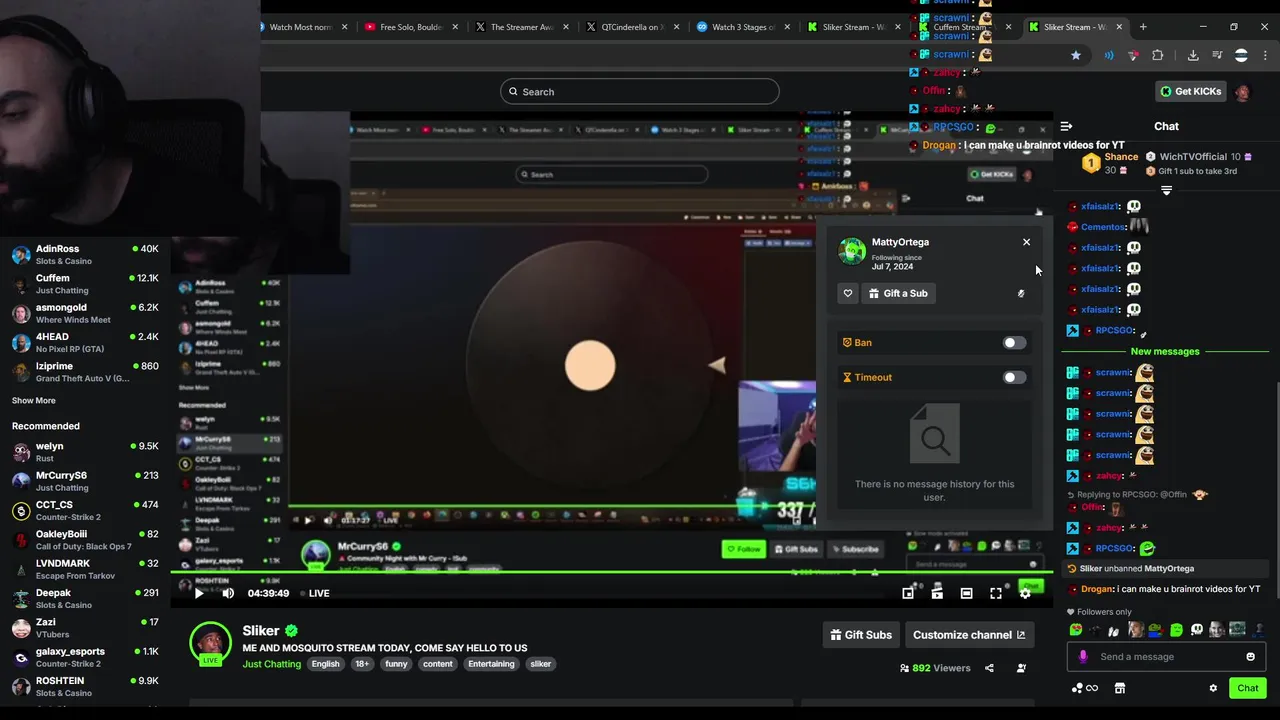Open the browser downloads icon
The height and width of the screenshot is (720, 1280).
pos(1193,55)
